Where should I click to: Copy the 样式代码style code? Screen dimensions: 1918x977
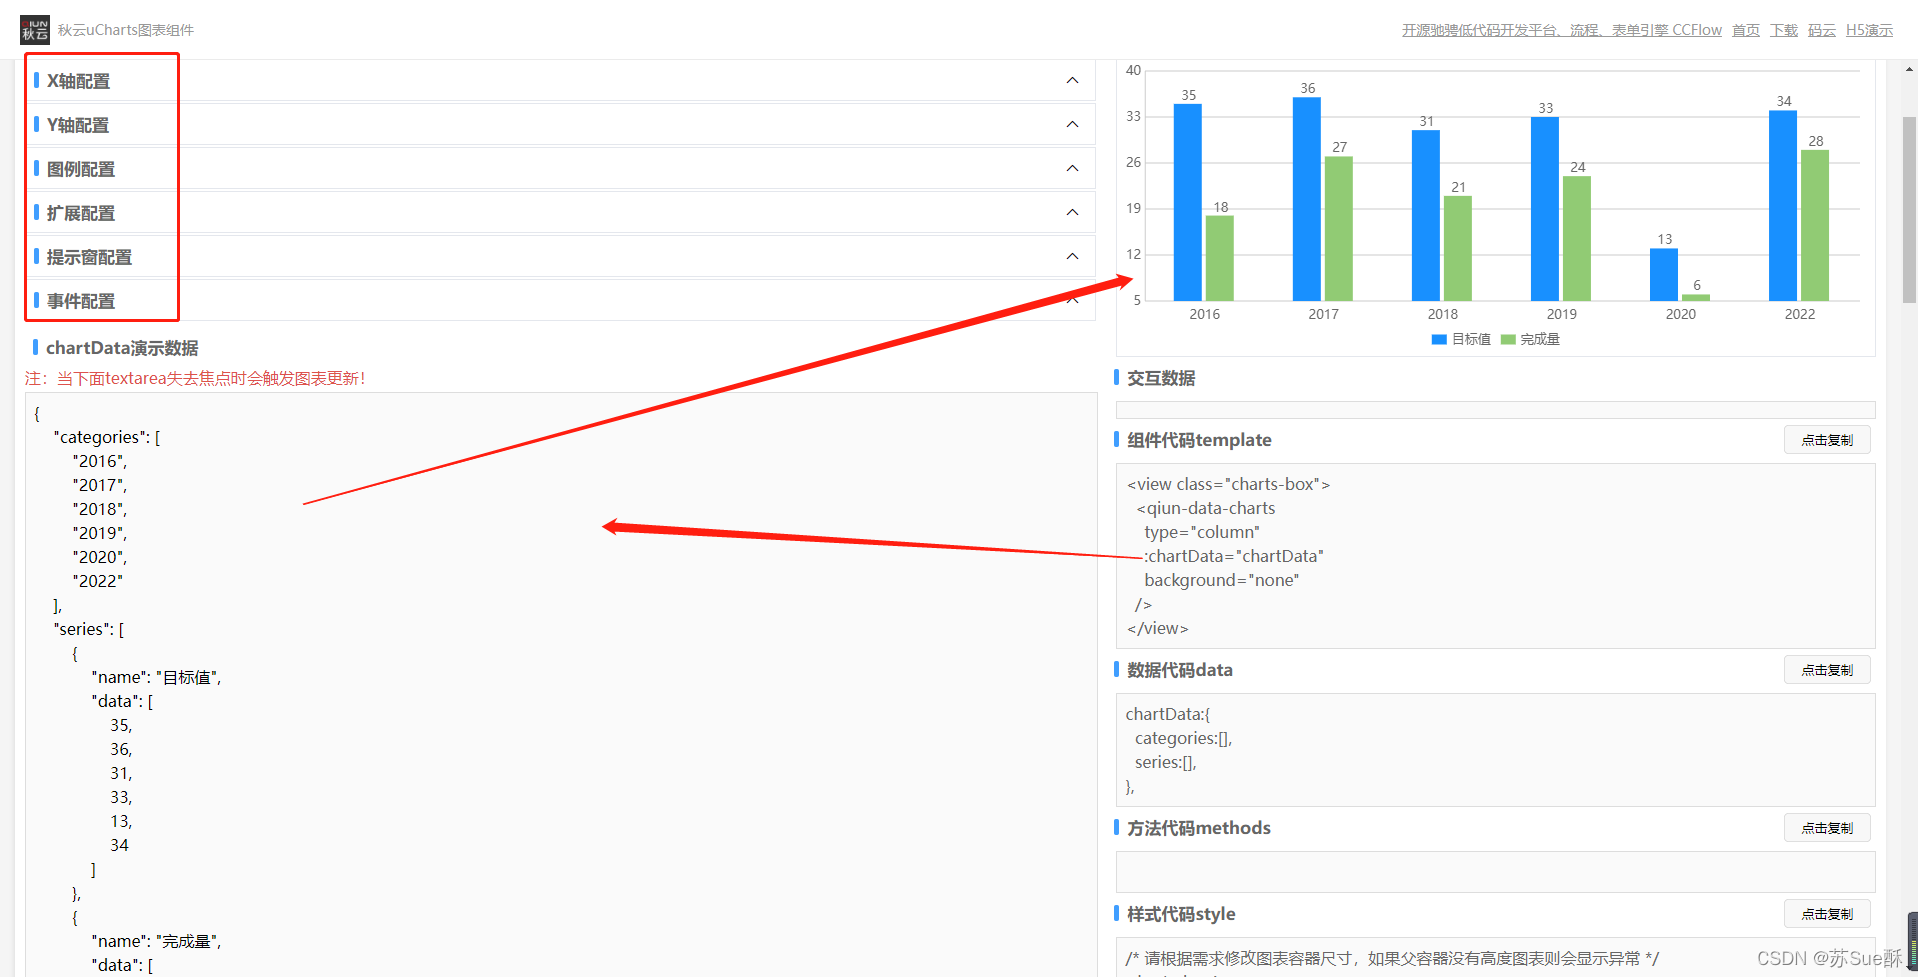[x=1827, y=914]
